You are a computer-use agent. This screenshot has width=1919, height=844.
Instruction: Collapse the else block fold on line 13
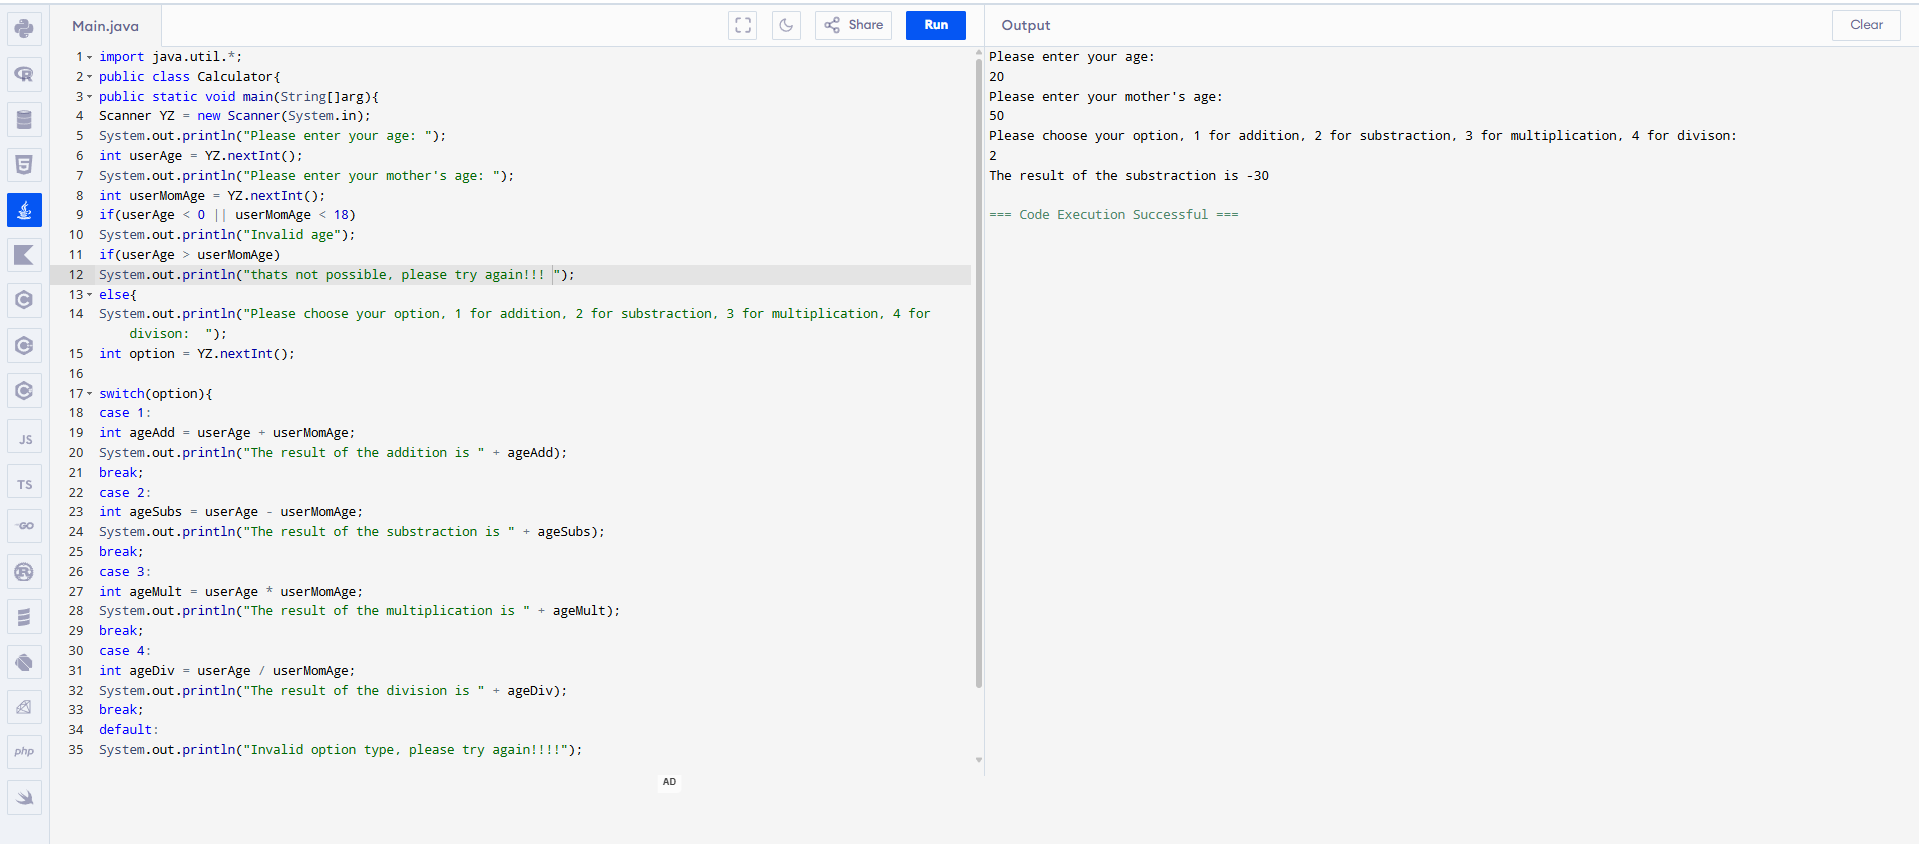coord(89,295)
